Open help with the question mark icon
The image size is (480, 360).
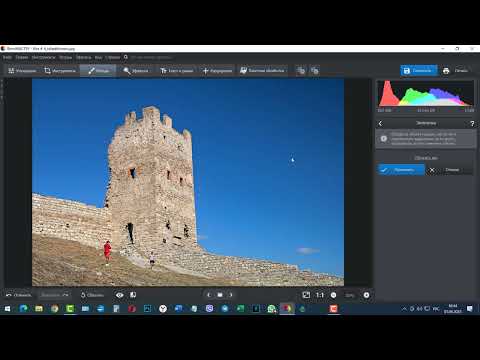pos(472,124)
